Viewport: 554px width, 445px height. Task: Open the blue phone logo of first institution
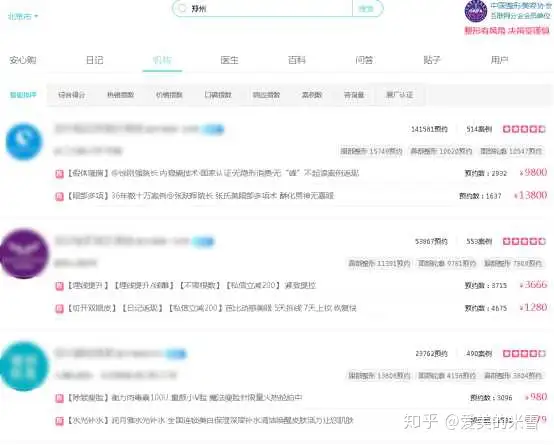tap(24, 141)
